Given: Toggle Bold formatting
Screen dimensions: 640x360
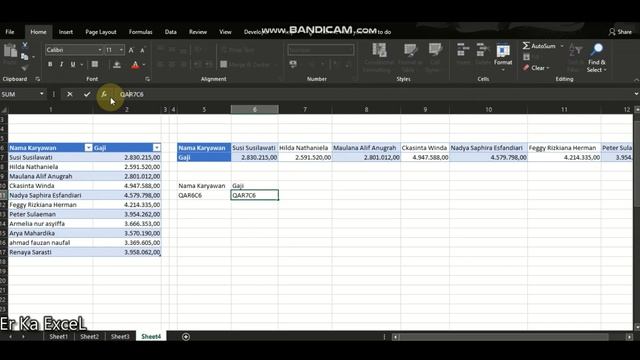Looking at the screenshot, I should pos(50,64).
